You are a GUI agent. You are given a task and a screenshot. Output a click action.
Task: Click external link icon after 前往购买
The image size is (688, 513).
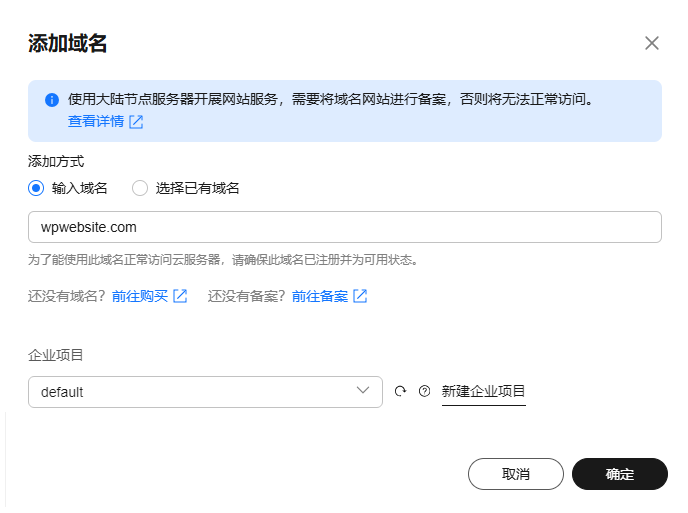[180, 296]
